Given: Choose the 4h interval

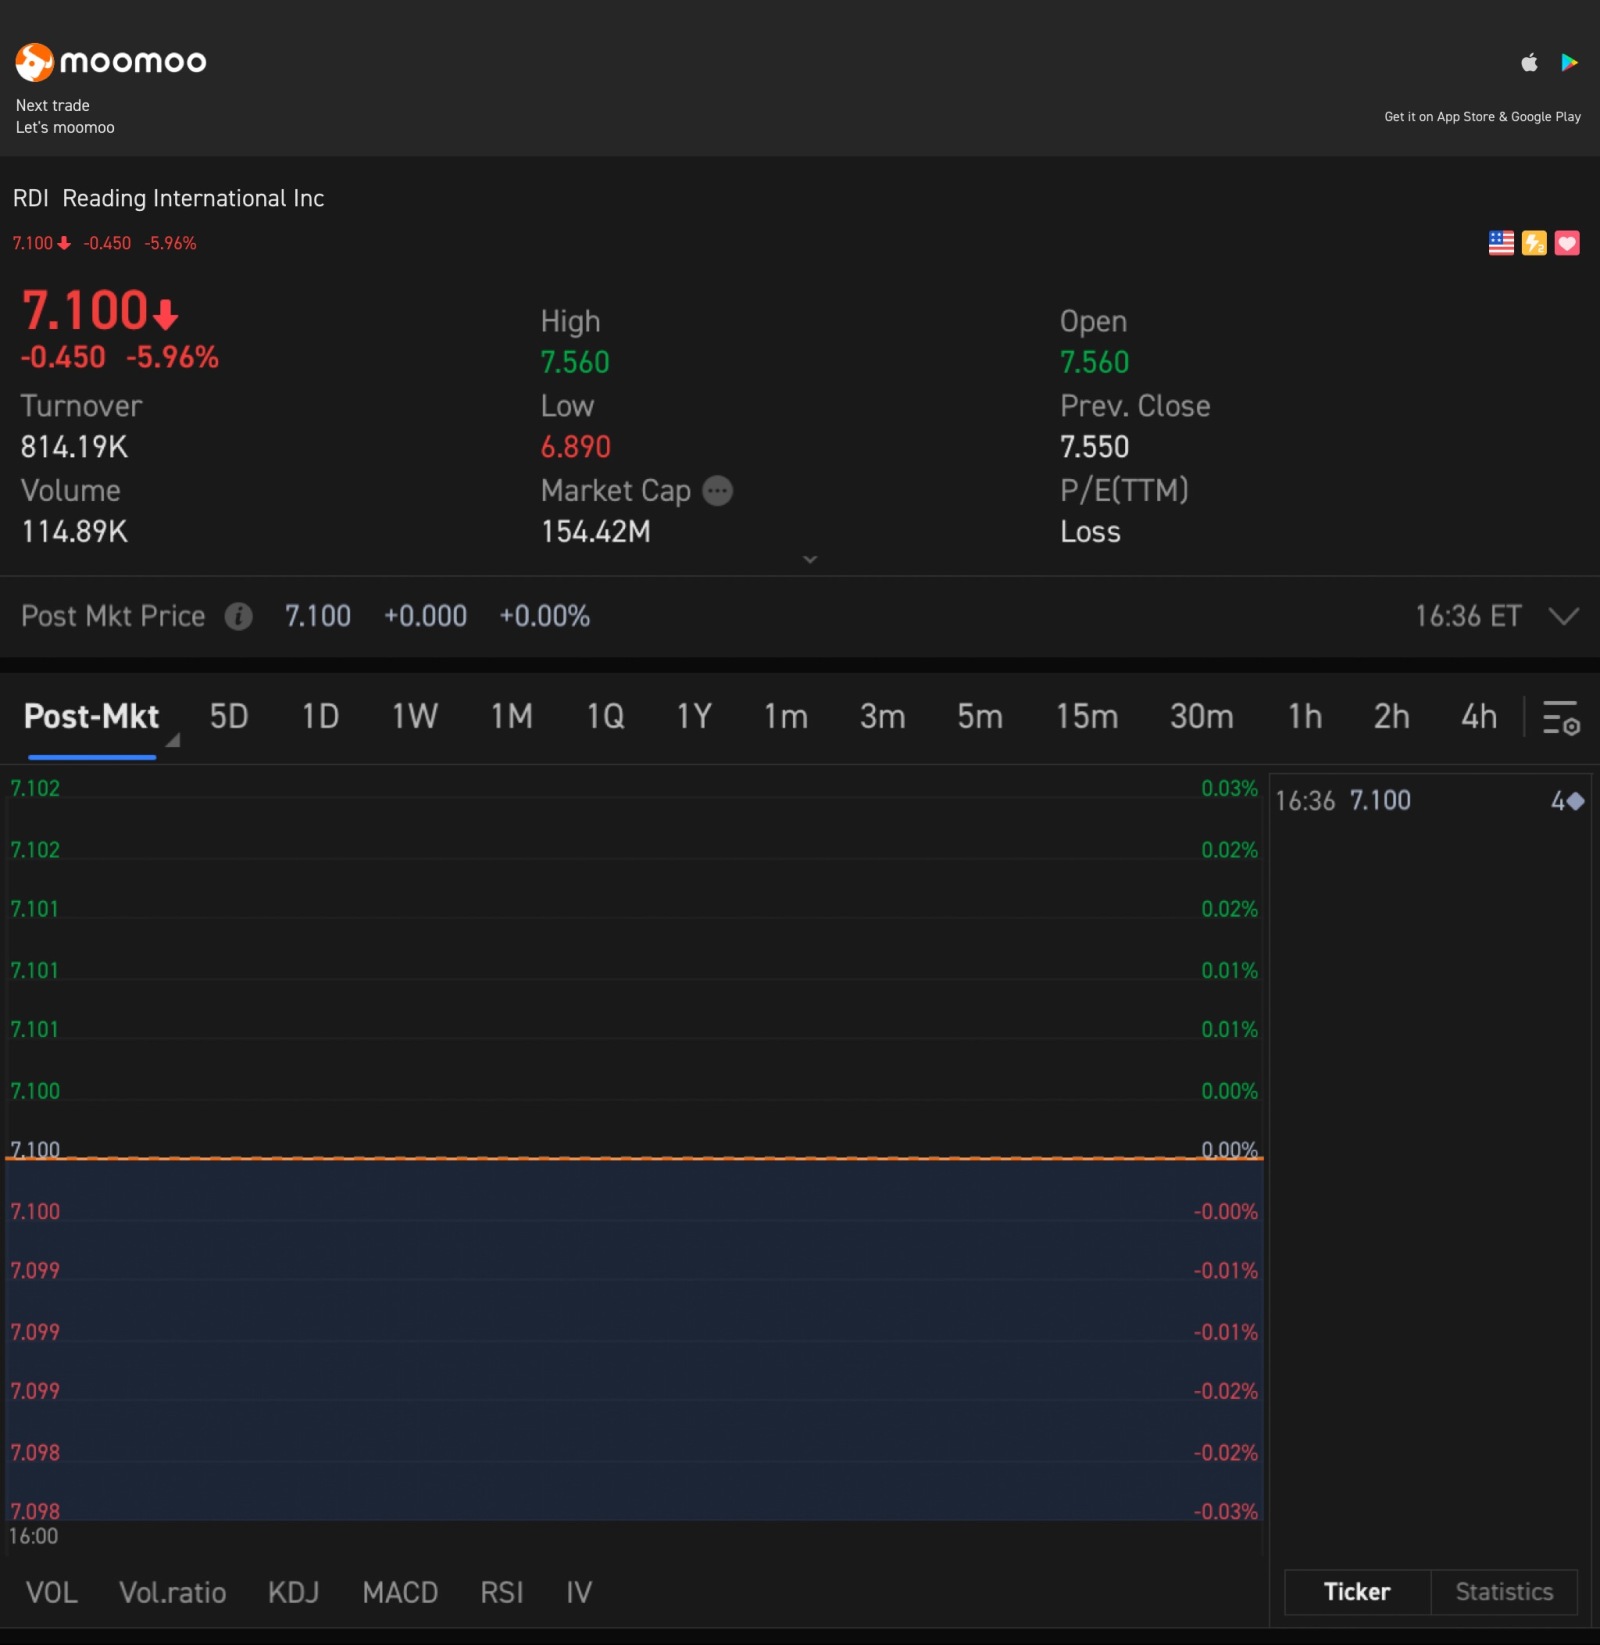Looking at the screenshot, I should (x=1479, y=717).
